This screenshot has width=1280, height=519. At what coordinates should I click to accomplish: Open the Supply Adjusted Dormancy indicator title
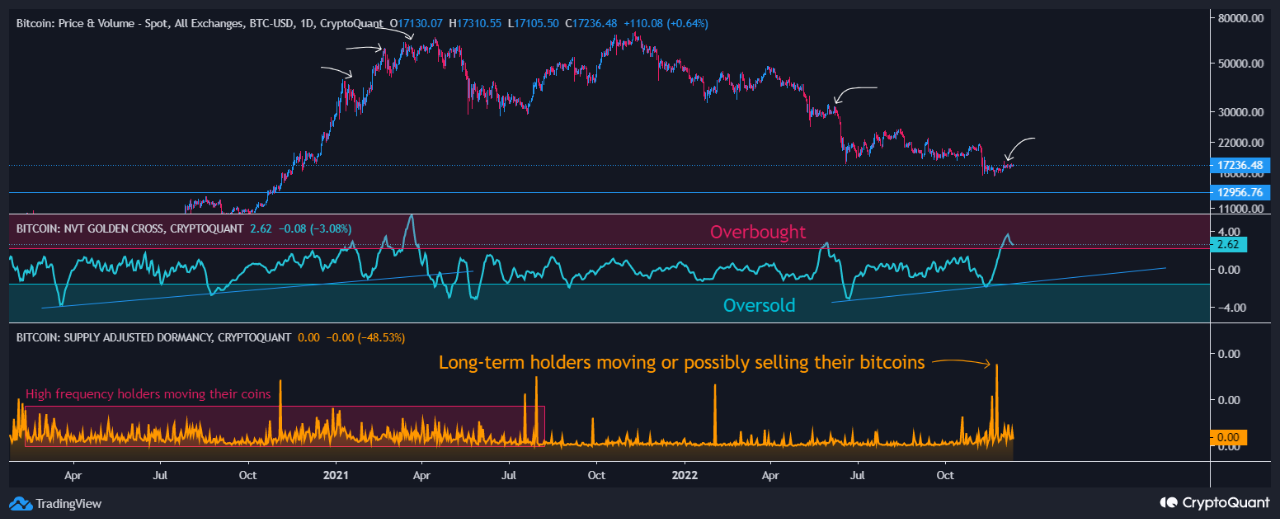[154, 338]
